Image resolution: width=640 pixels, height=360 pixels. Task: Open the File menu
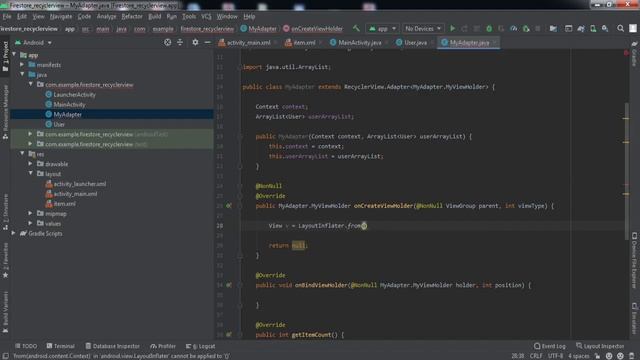coord(7,16)
